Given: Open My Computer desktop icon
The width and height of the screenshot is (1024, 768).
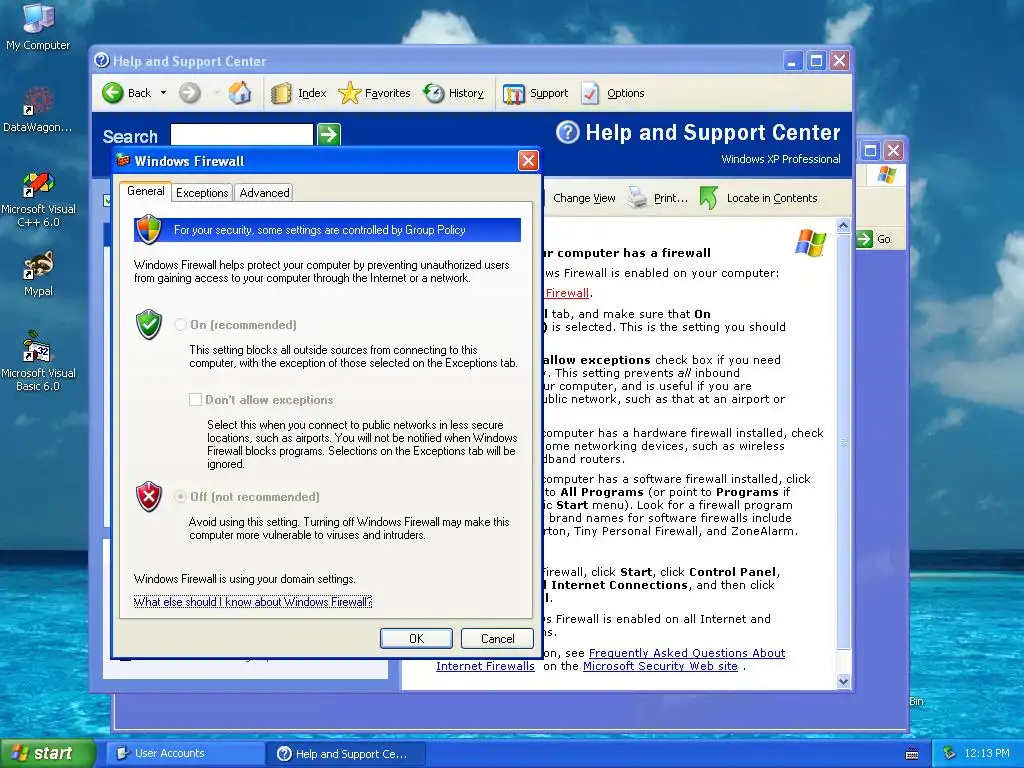Looking at the screenshot, I should click(38, 26).
